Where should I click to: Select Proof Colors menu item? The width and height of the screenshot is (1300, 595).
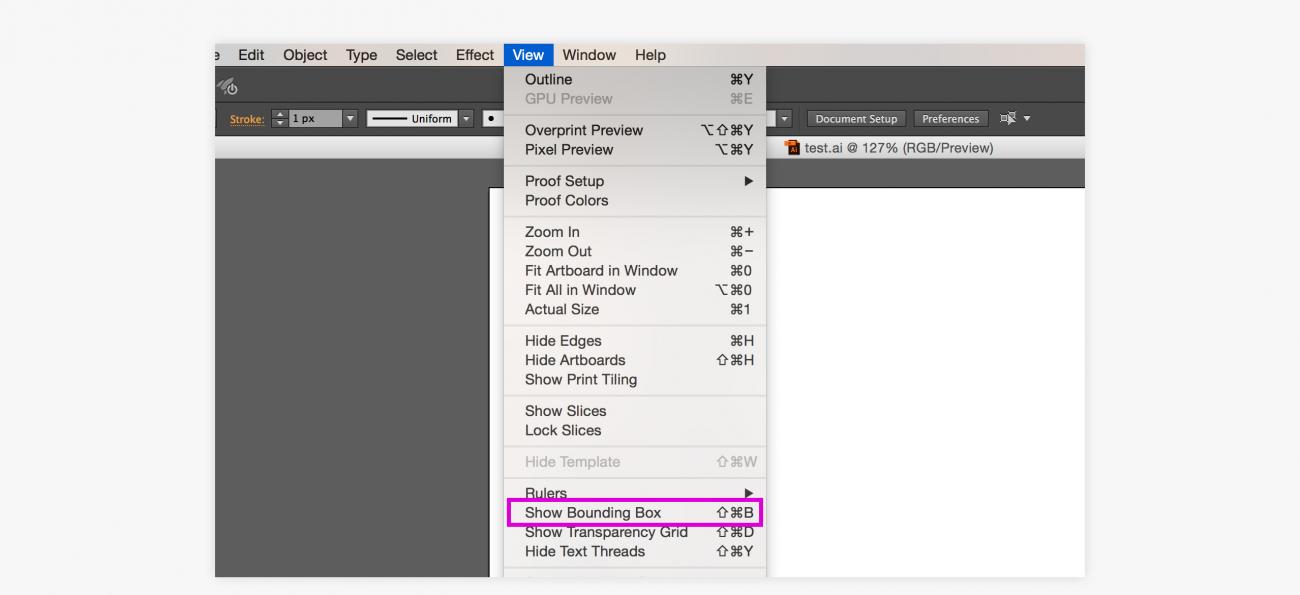[x=635, y=201]
